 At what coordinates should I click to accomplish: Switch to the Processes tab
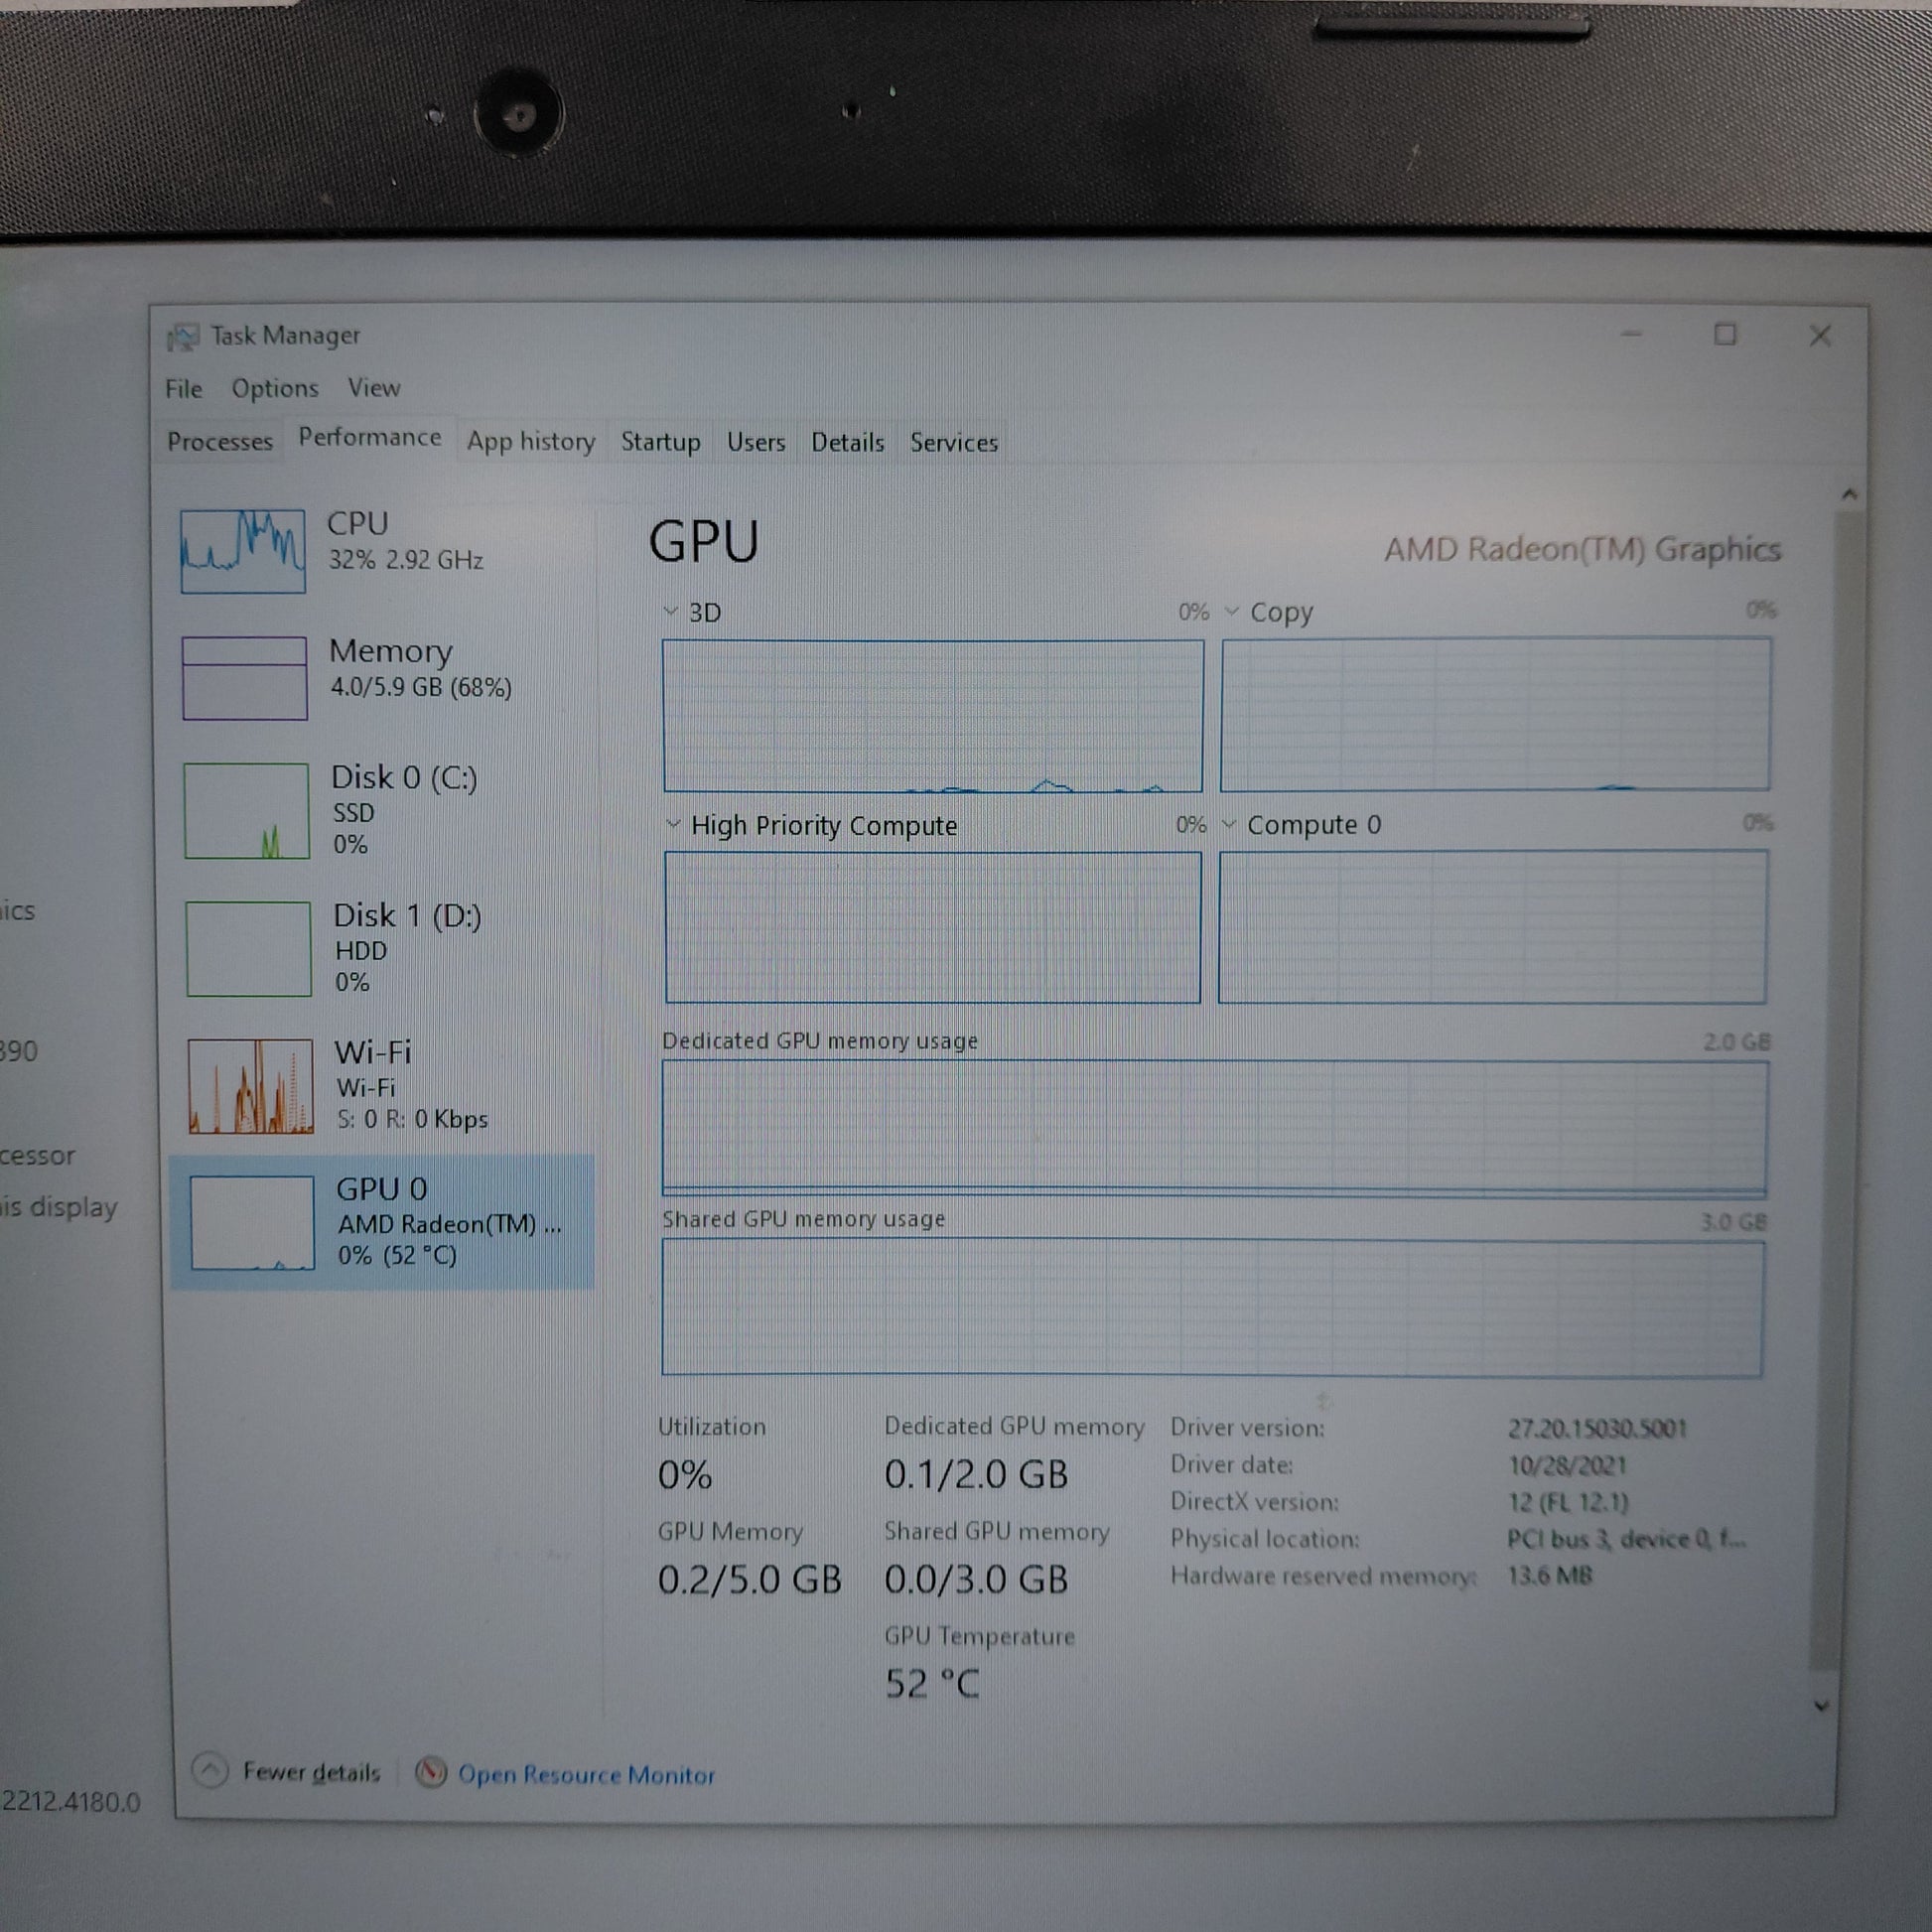tap(220, 441)
